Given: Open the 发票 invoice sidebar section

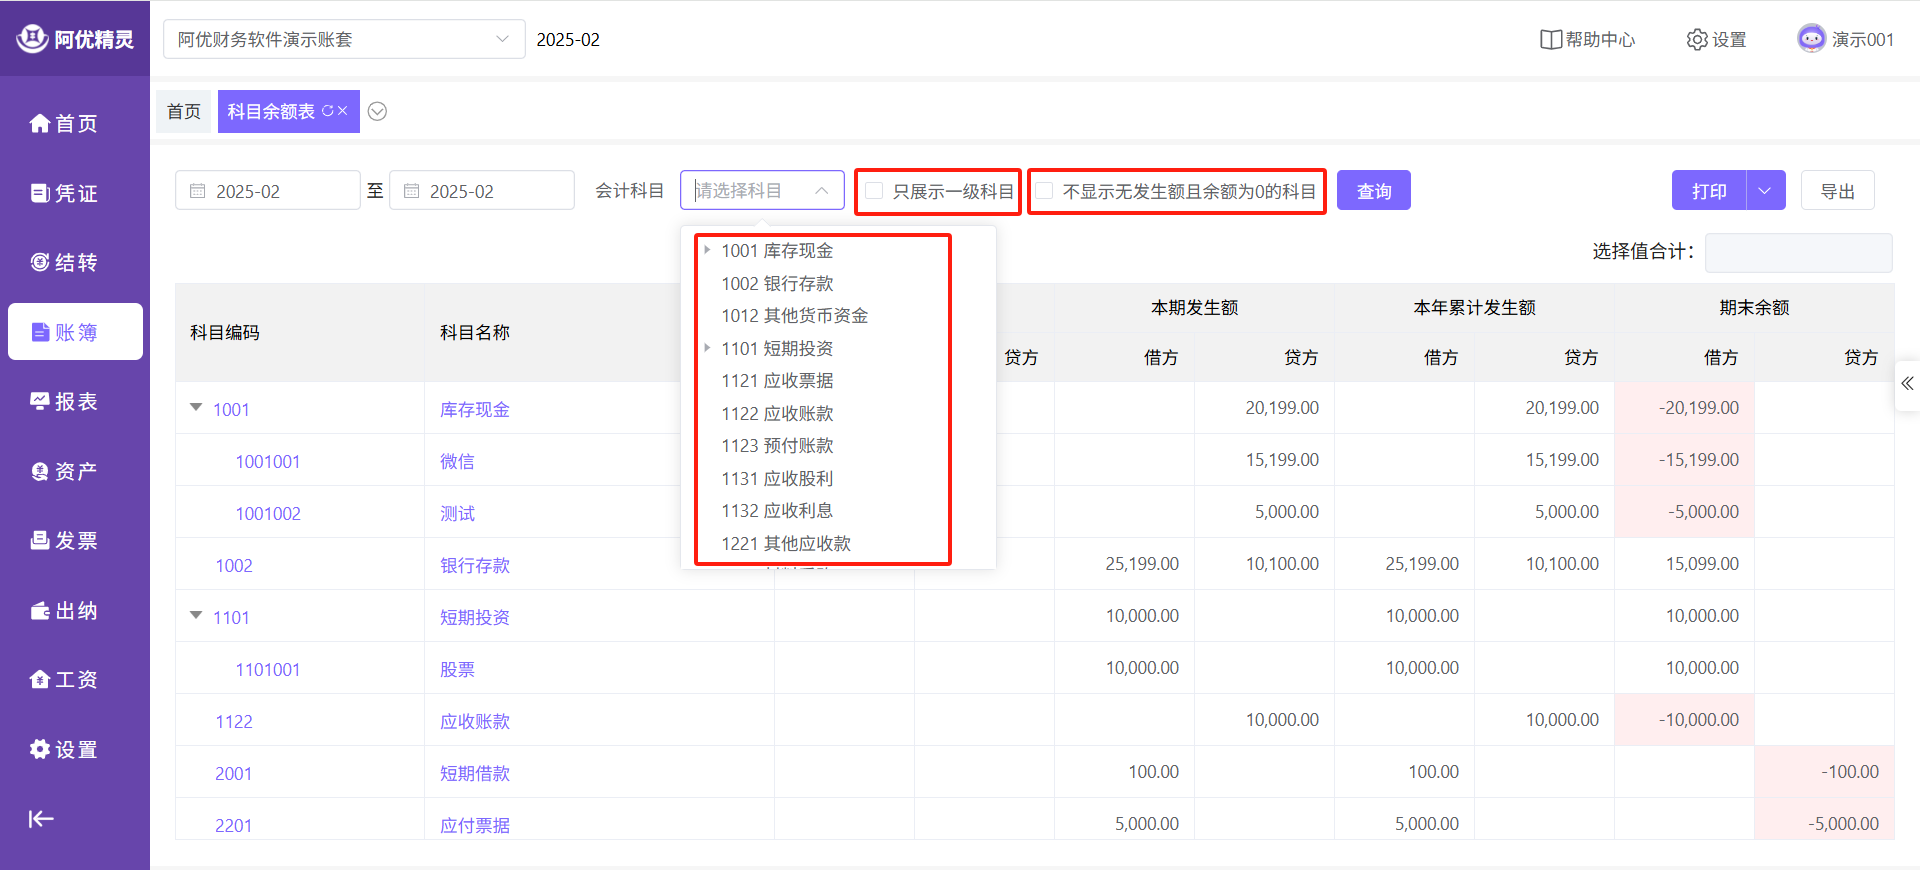Looking at the screenshot, I should point(64,540).
